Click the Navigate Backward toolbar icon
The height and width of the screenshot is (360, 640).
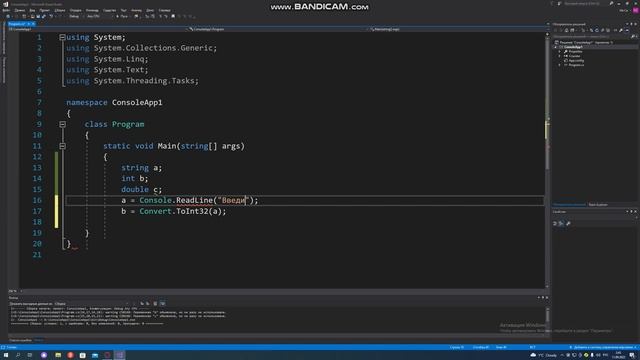(8, 16)
